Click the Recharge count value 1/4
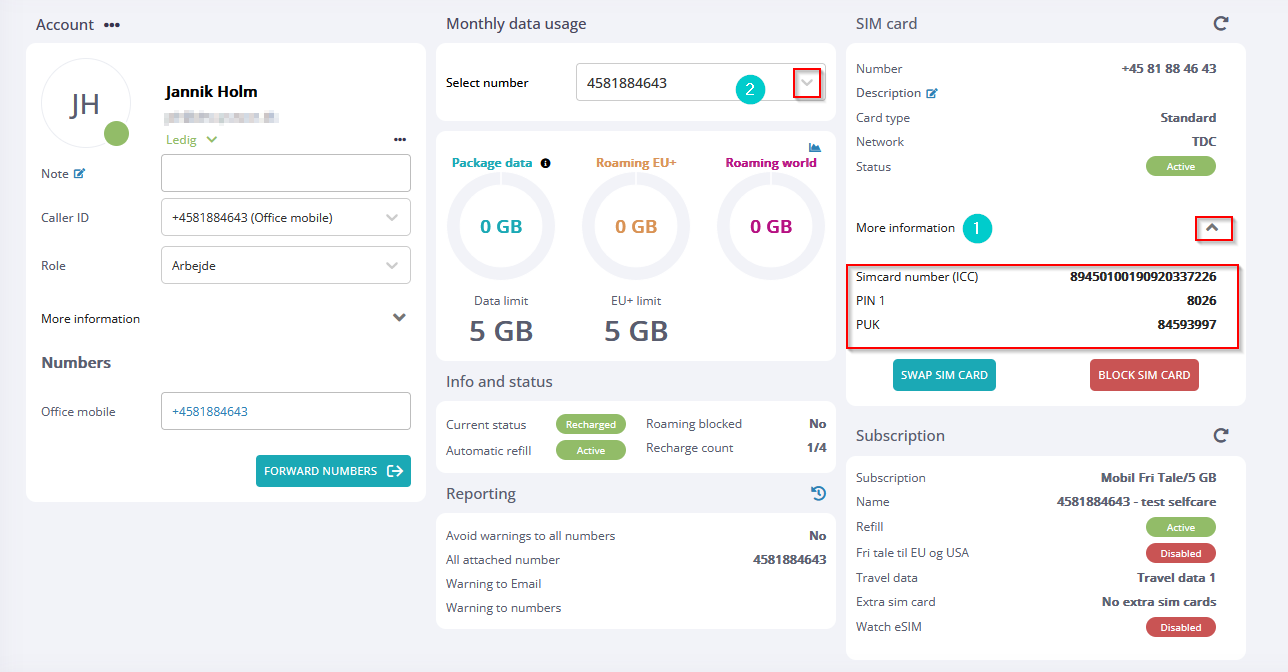Viewport: 1288px width, 672px height. click(x=817, y=448)
